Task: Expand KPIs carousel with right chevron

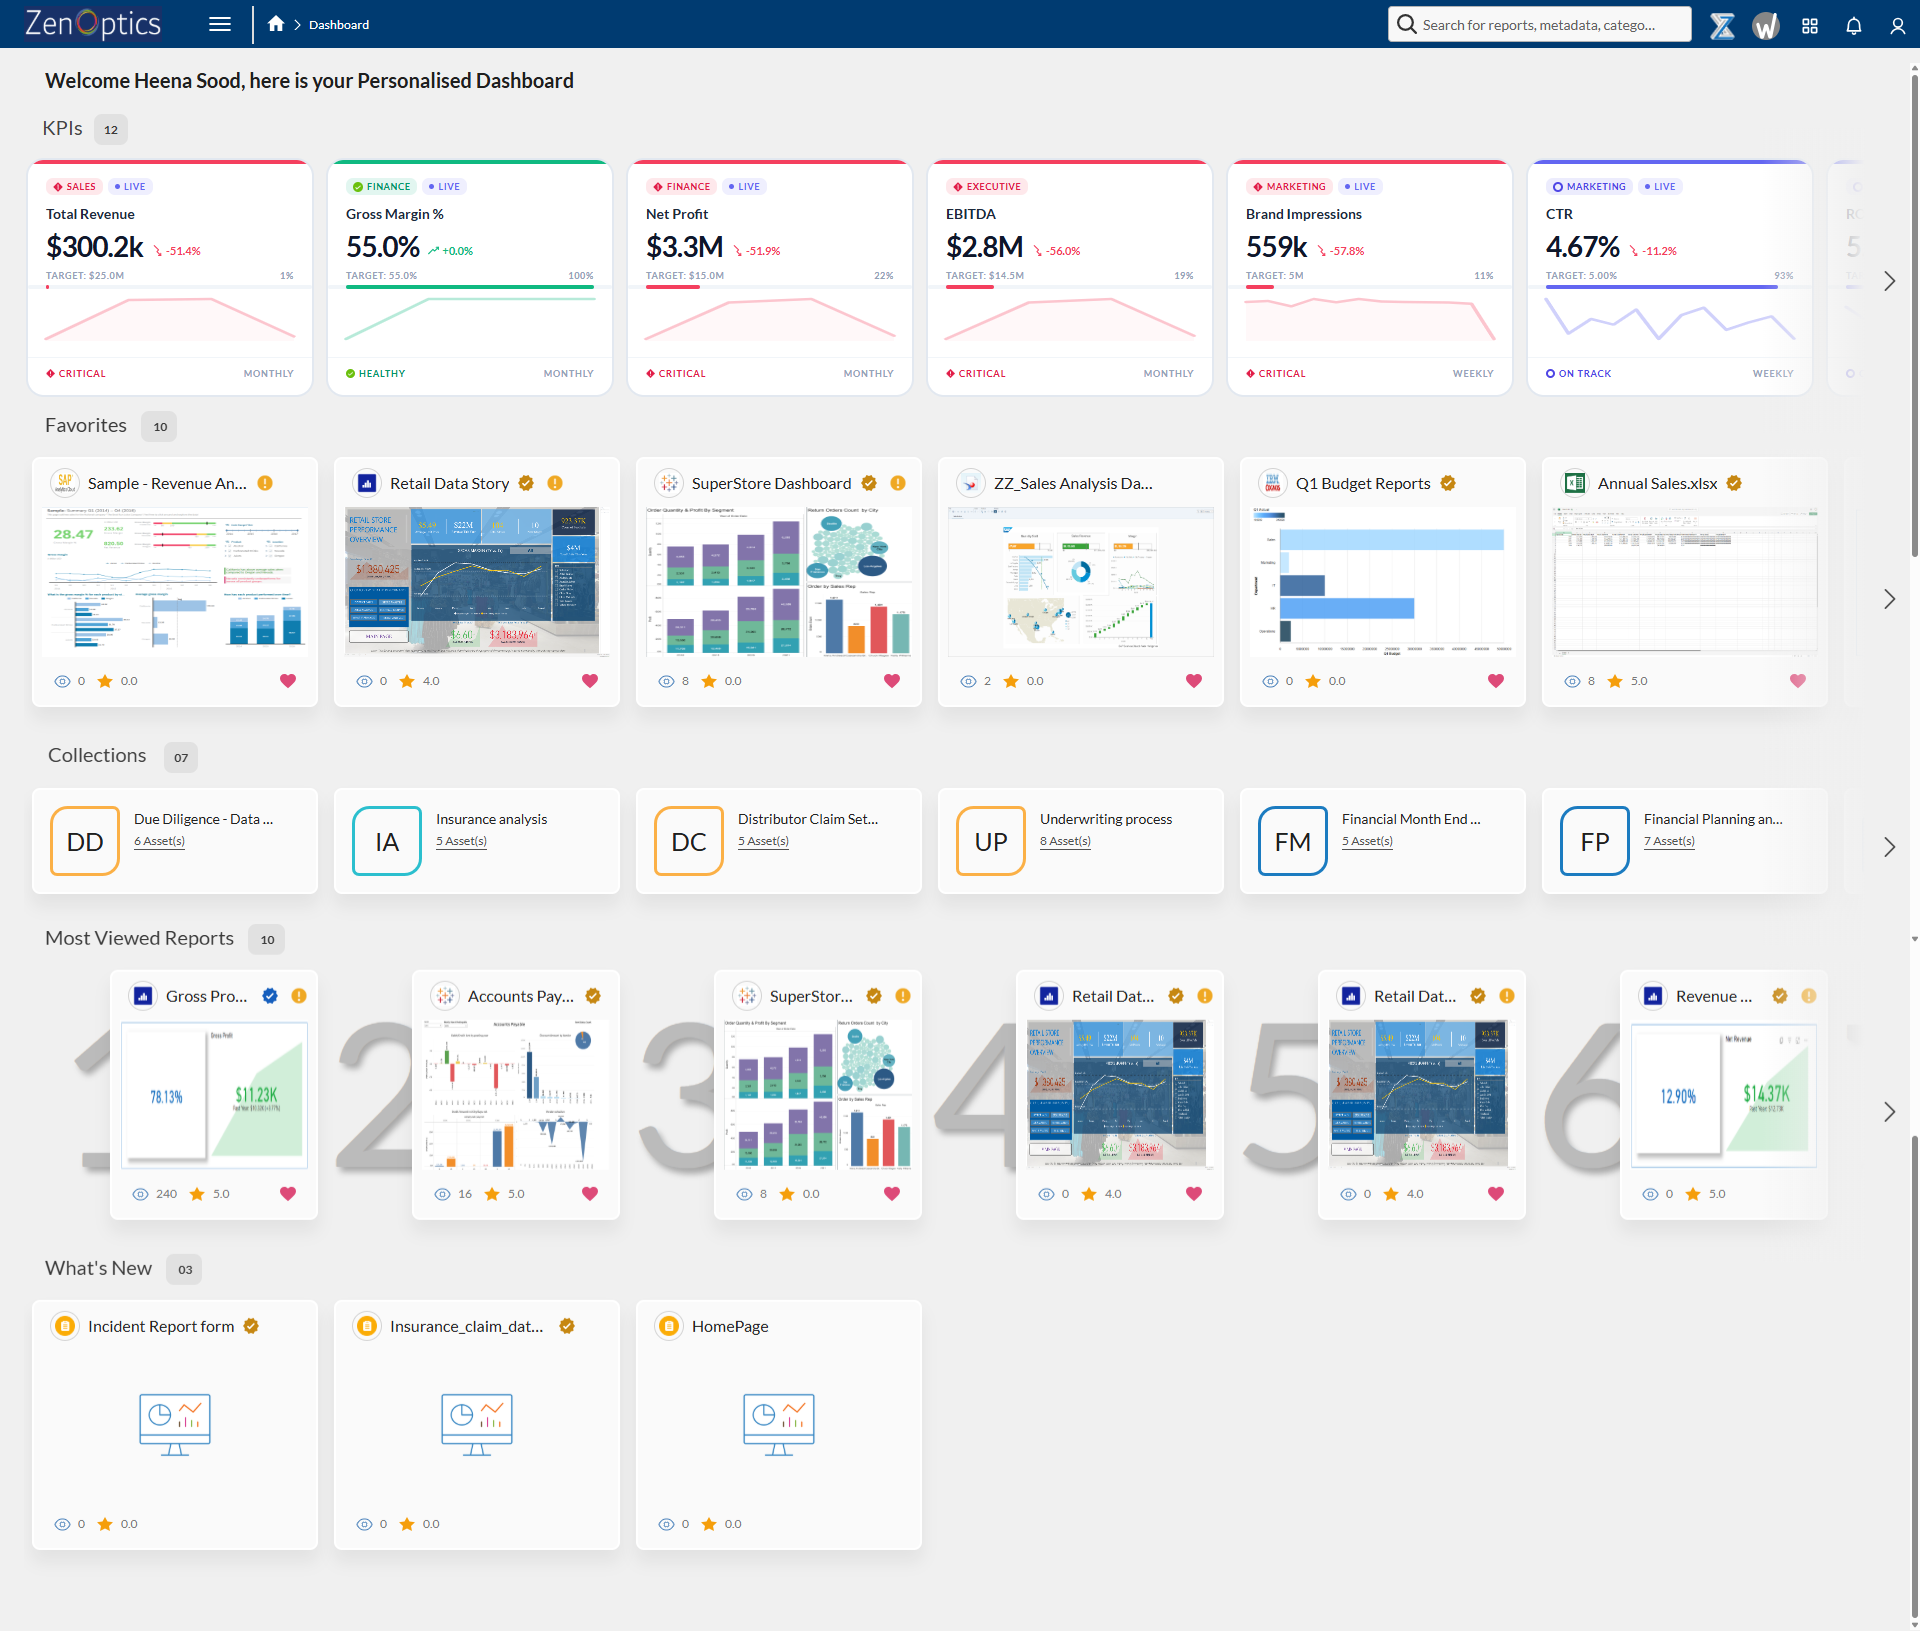Action: 1889,281
